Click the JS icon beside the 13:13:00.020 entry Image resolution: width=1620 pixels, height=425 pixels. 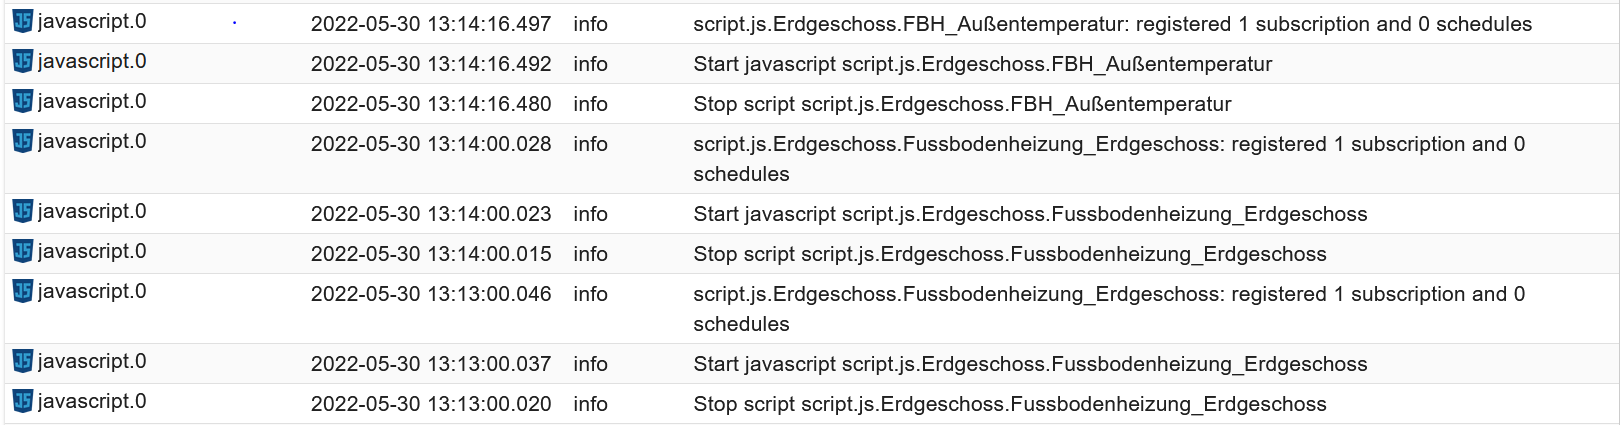click(23, 401)
